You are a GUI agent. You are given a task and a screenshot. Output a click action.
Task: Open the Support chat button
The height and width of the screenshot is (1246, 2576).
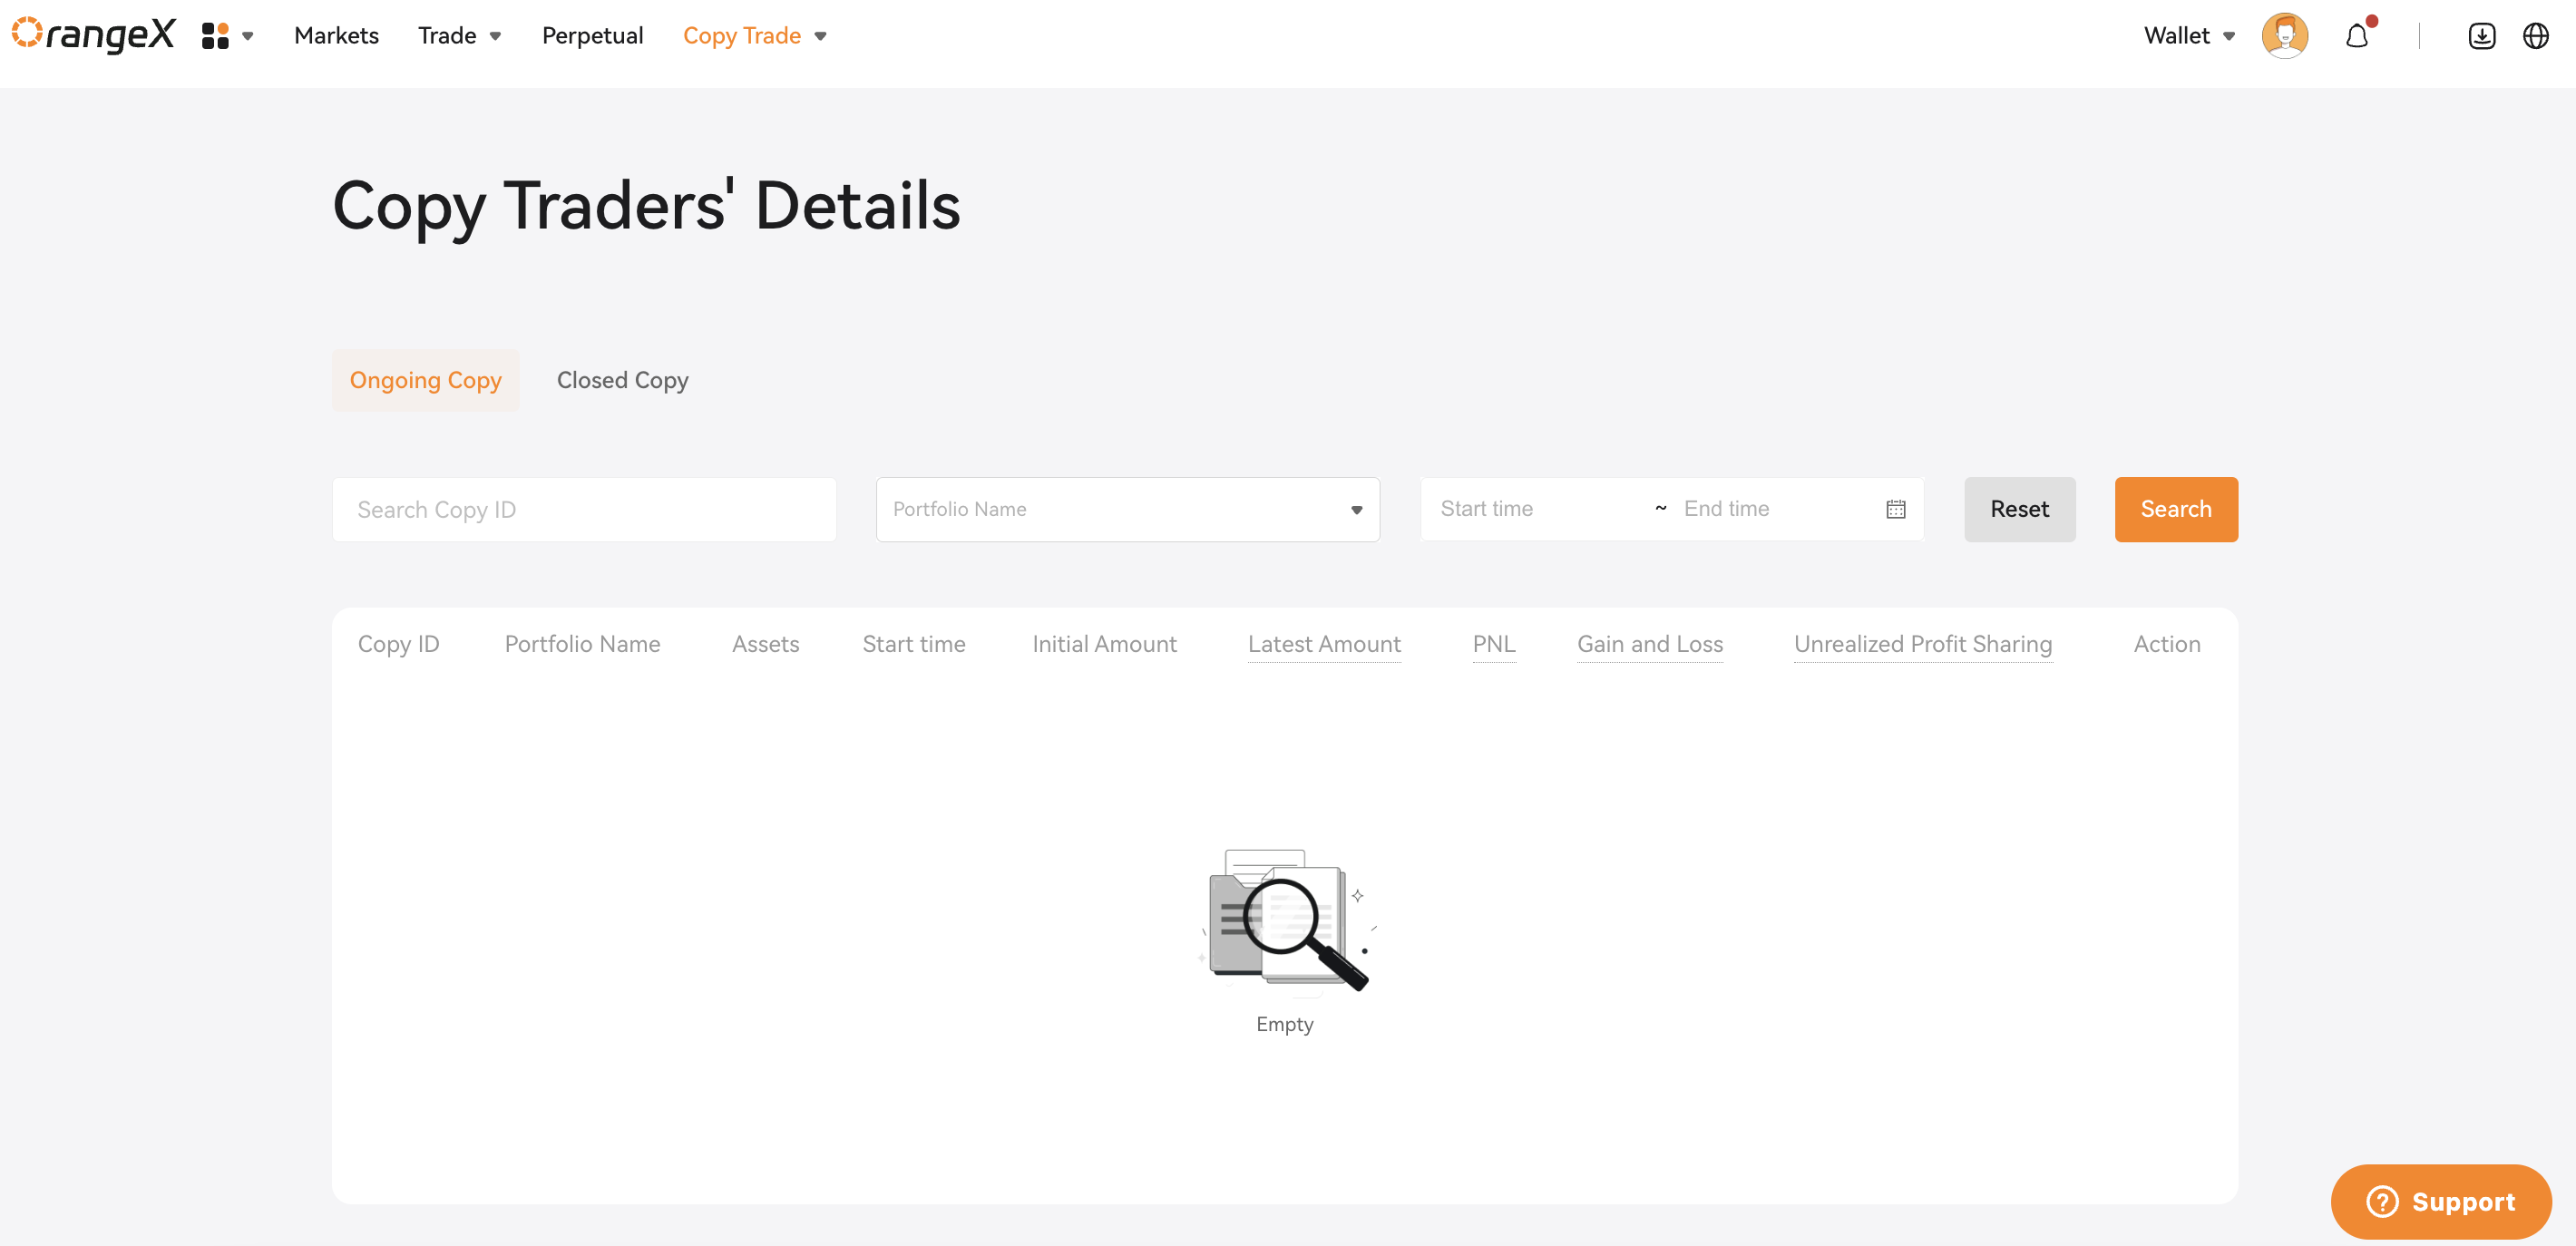(x=2440, y=1201)
